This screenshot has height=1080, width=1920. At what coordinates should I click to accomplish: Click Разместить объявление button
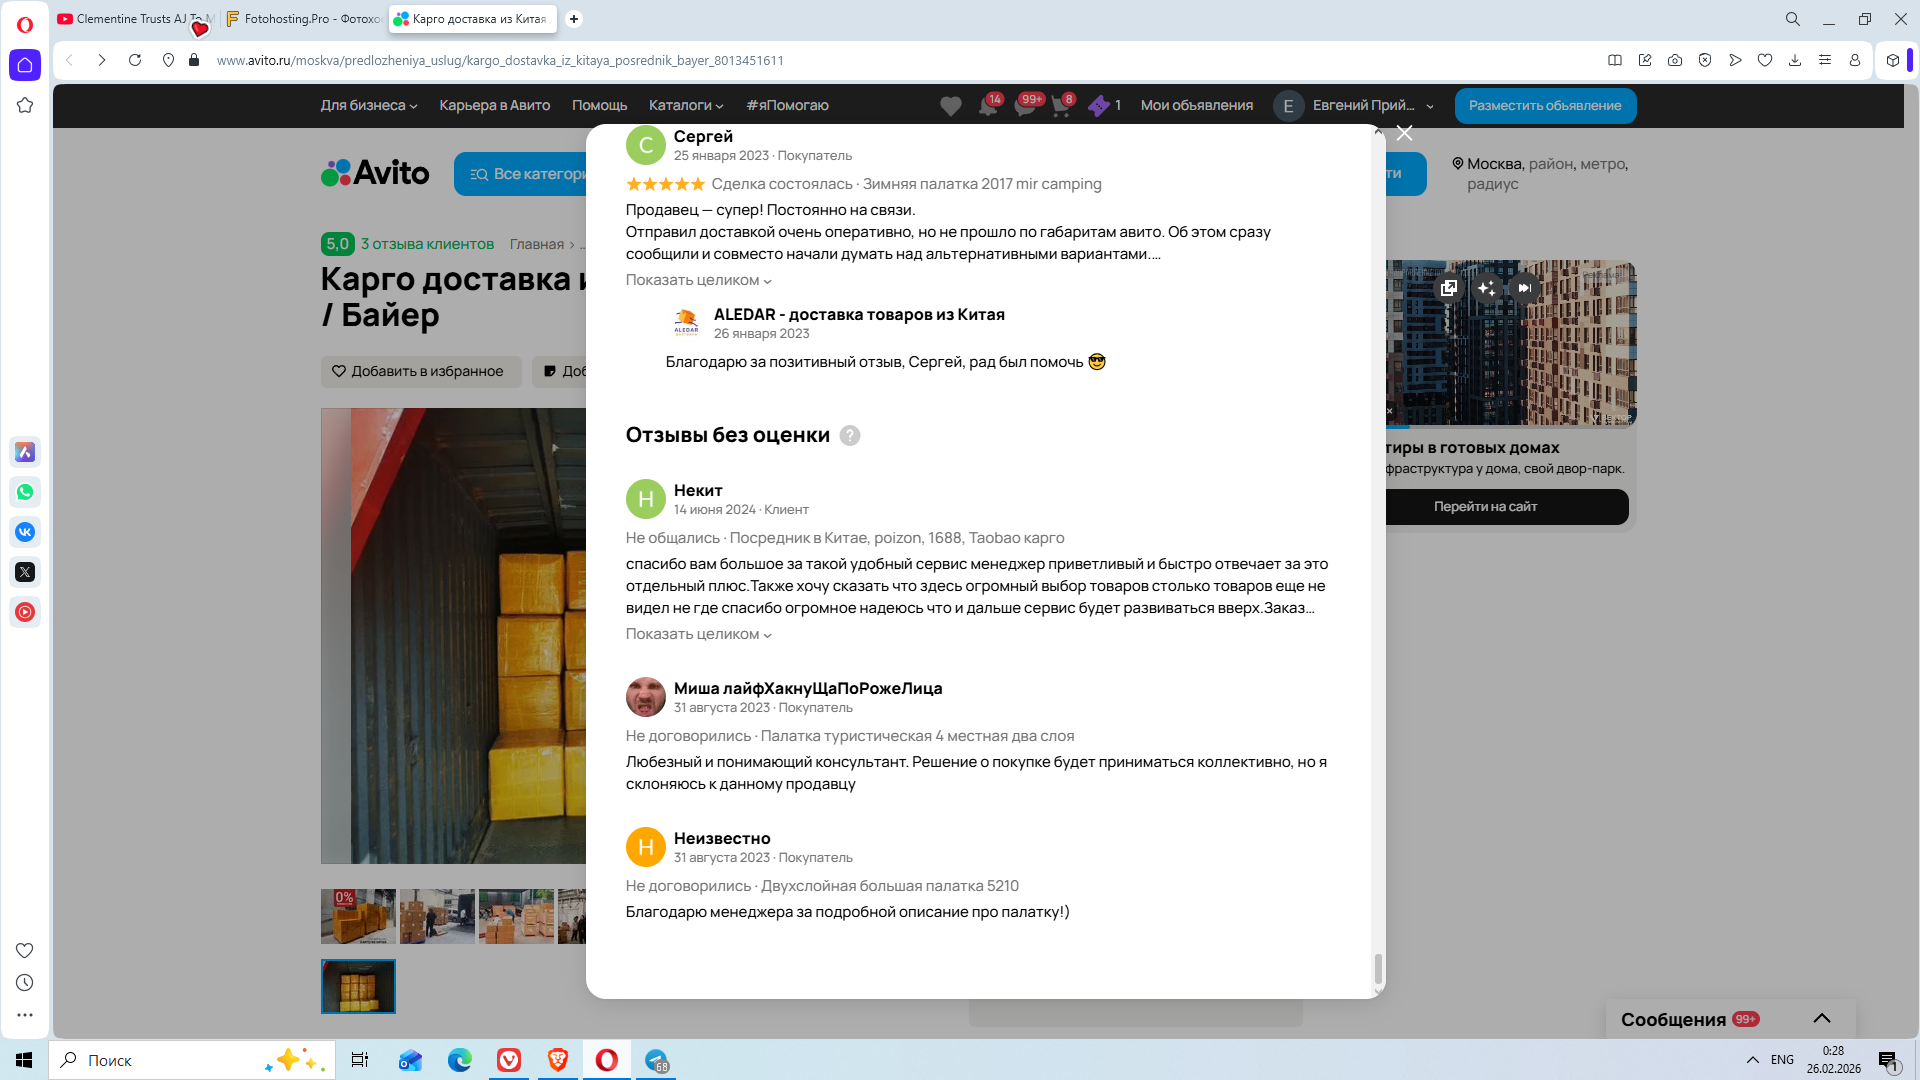click(x=1544, y=105)
